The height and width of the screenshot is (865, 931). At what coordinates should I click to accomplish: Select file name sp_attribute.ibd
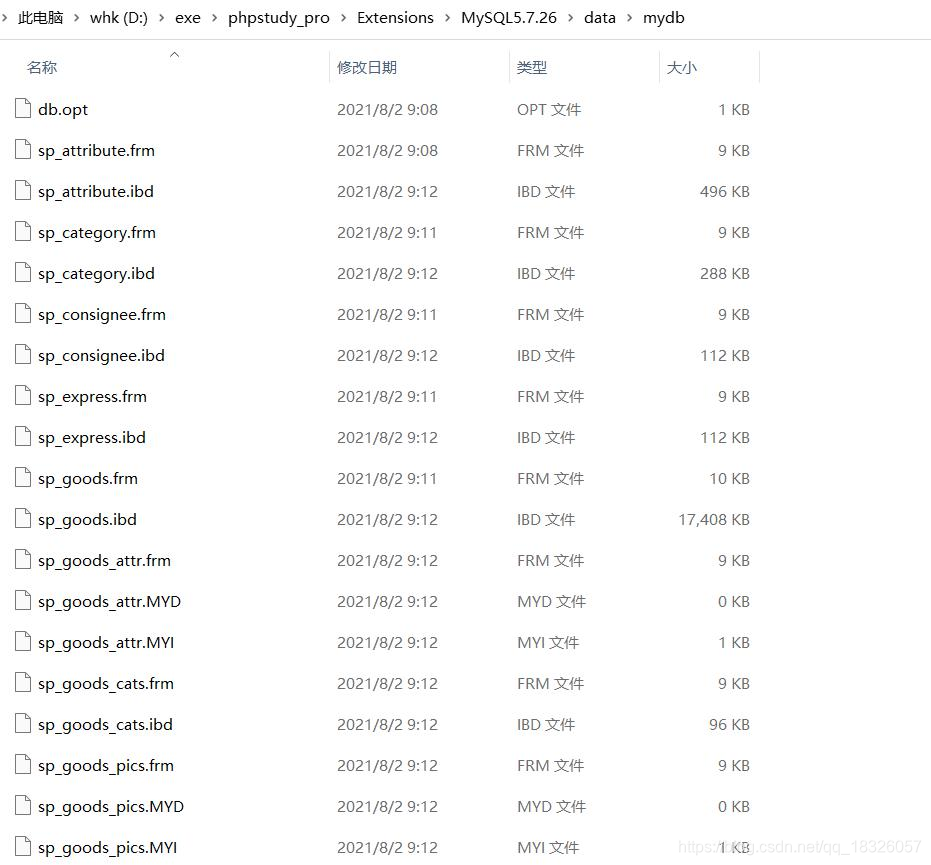tap(96, 192)
